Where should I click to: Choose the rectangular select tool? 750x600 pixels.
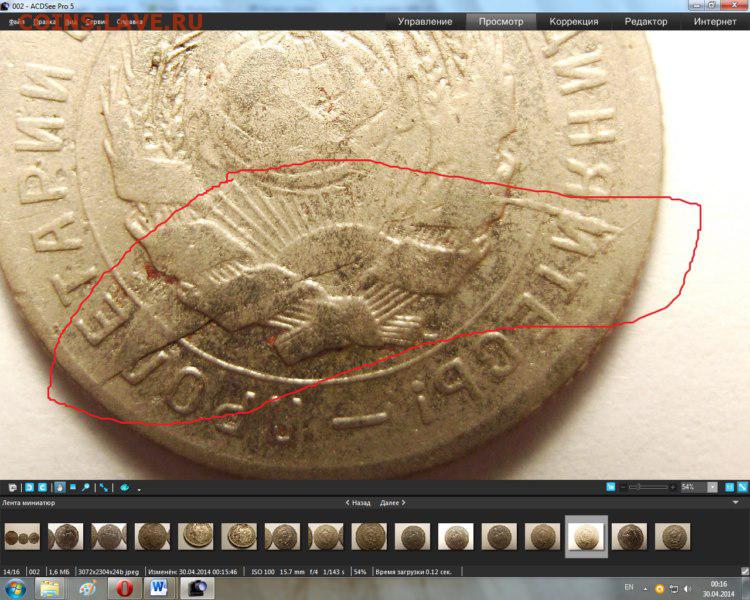(73, 487)
